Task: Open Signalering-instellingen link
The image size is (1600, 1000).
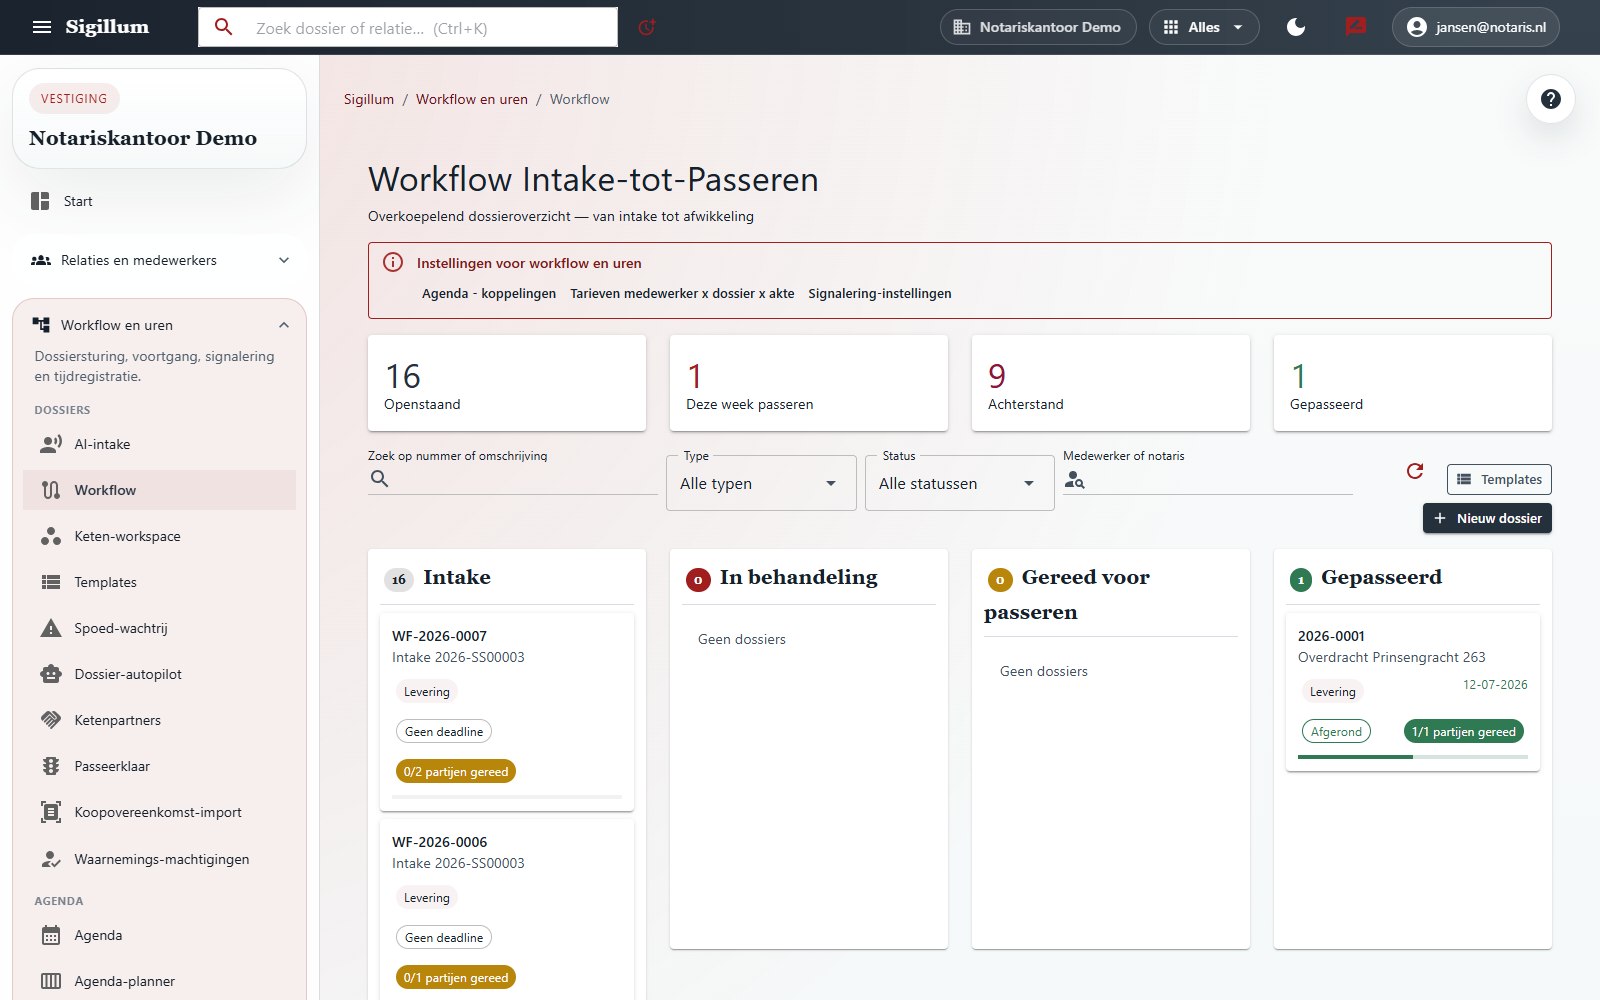Action: point(880,293)
